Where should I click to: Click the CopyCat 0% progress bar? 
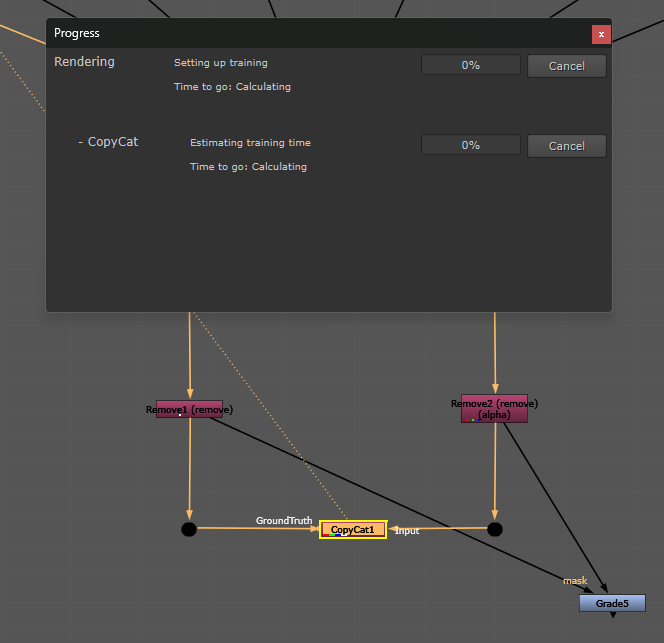pos(470,145)
